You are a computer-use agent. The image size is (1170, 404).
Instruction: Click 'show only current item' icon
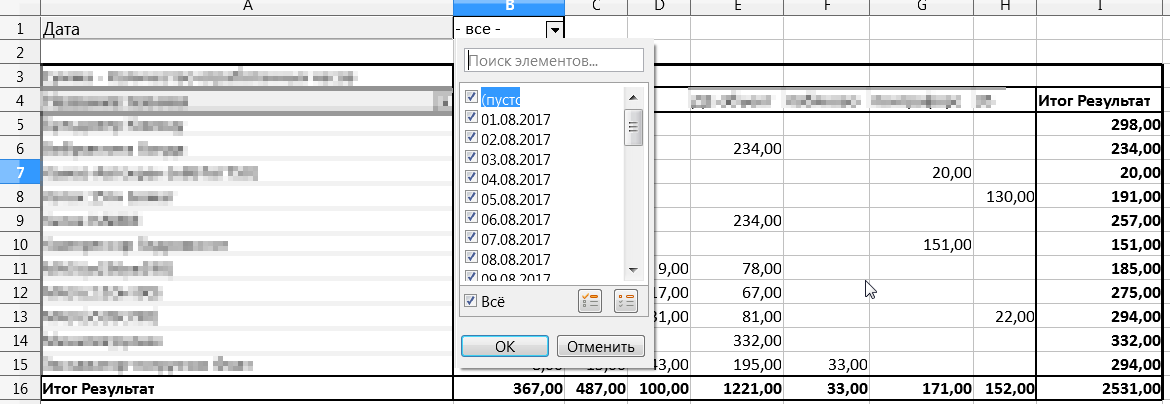coord(589,302)
